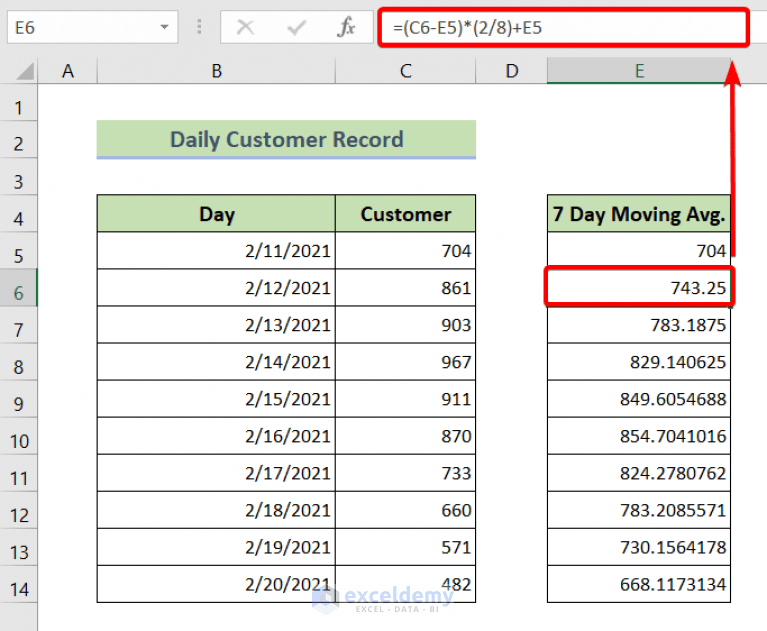767x631 pixels.
Task: Select customer value 733
Action: 406,473
